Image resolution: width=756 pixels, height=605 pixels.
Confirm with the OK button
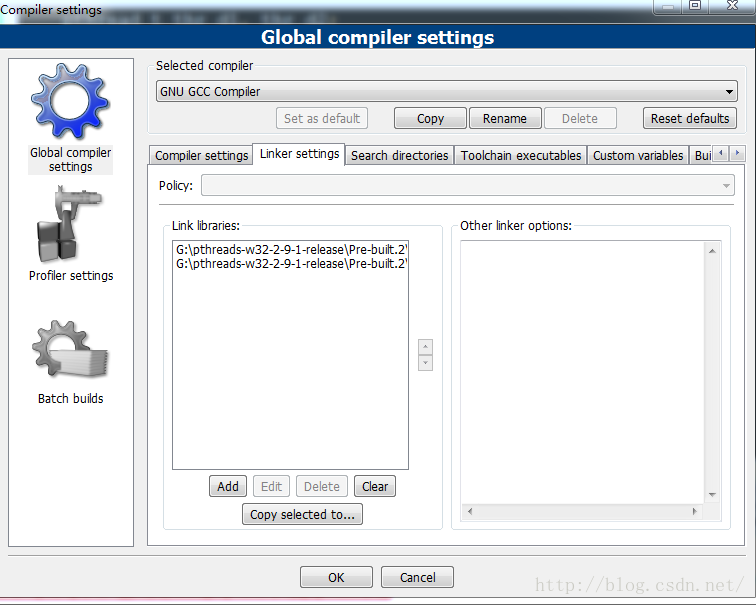click(336, 577)
